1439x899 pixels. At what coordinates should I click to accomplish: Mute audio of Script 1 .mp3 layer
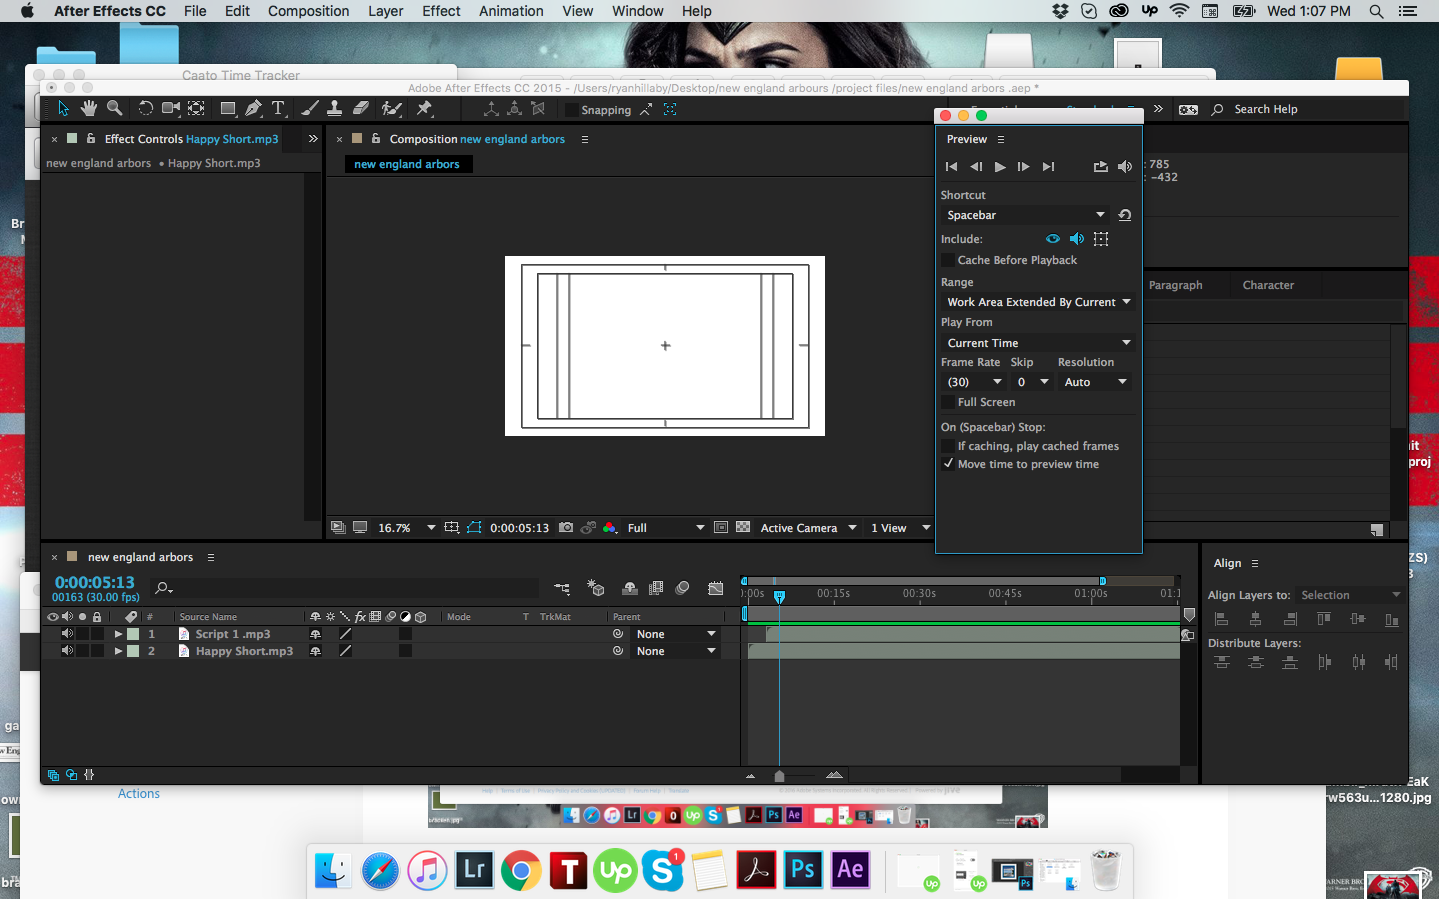pos(67,634)
